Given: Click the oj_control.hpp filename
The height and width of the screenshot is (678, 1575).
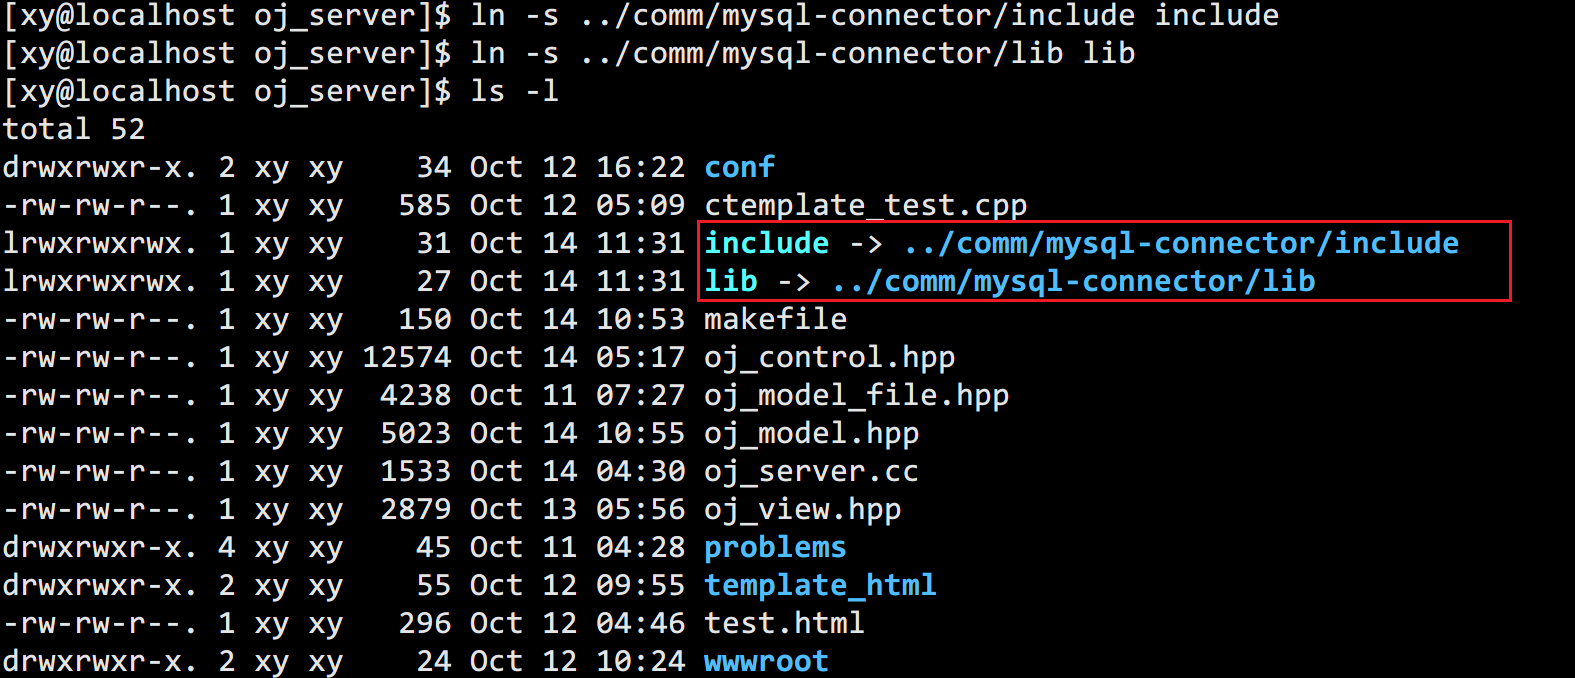Looking at the screenshot, I should pyautogui.click(x=829, y=357).
